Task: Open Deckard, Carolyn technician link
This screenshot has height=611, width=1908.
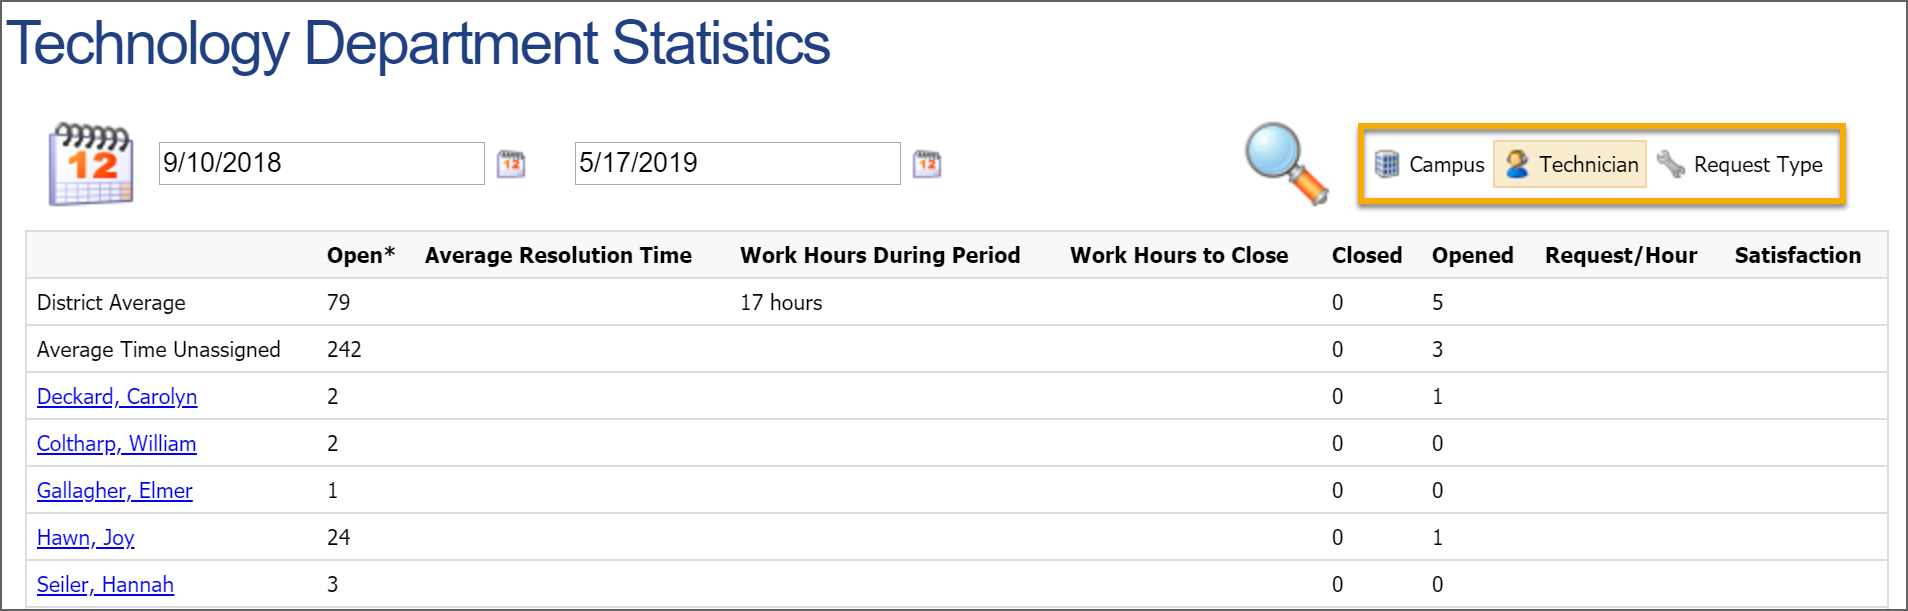Action: pos(117,397)
